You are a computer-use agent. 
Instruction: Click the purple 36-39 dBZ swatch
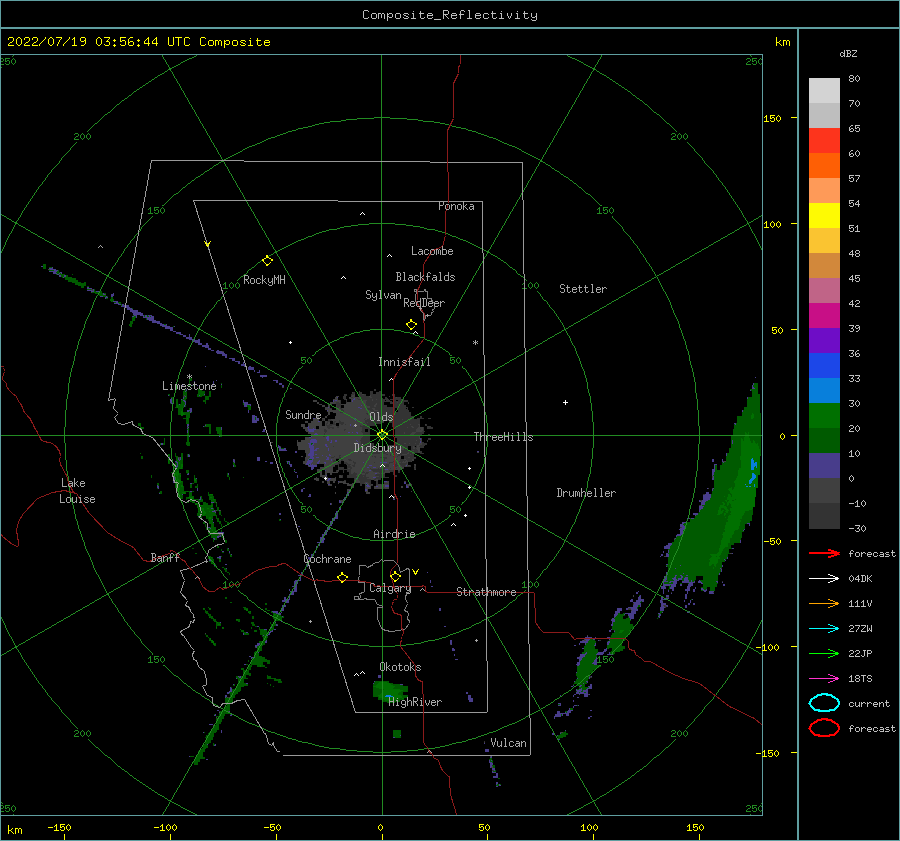(824, 340)
